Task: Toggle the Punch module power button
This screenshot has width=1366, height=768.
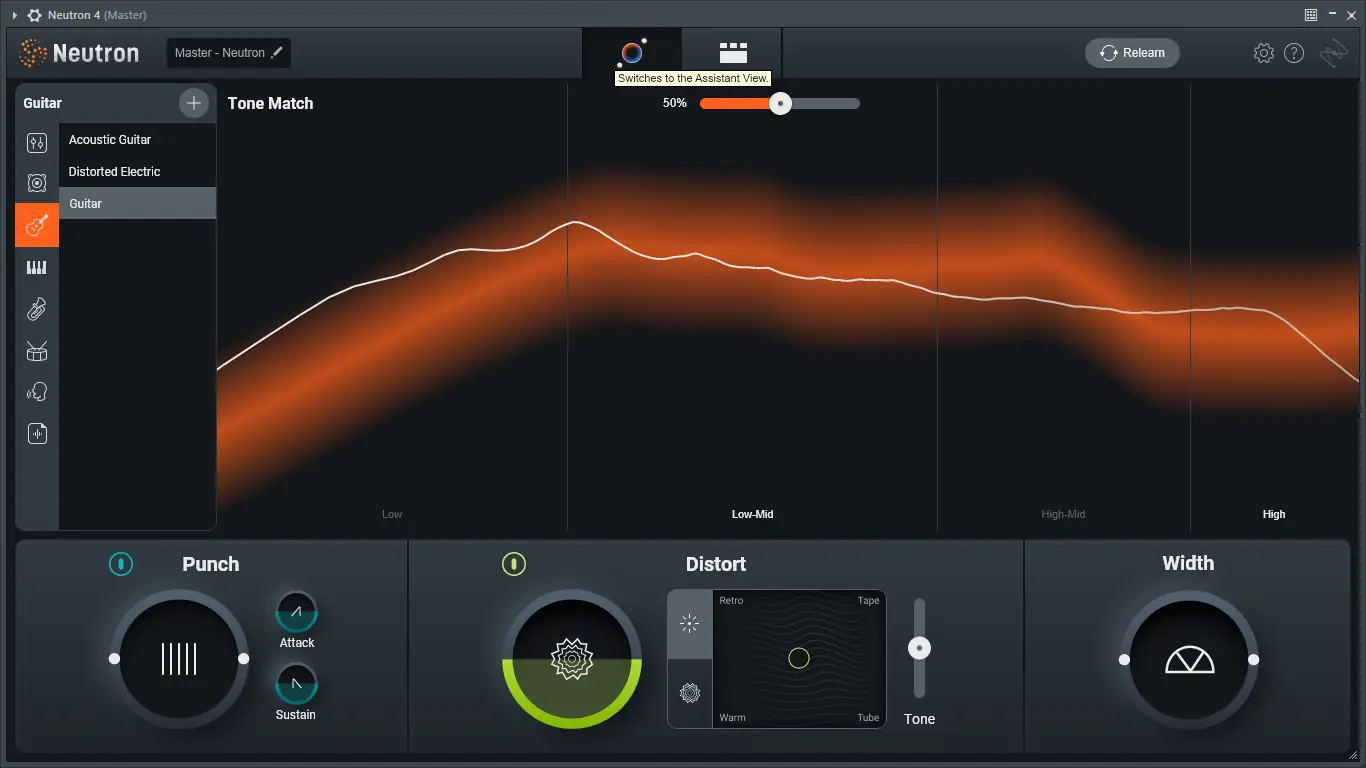Action: [x=120, y=564]
